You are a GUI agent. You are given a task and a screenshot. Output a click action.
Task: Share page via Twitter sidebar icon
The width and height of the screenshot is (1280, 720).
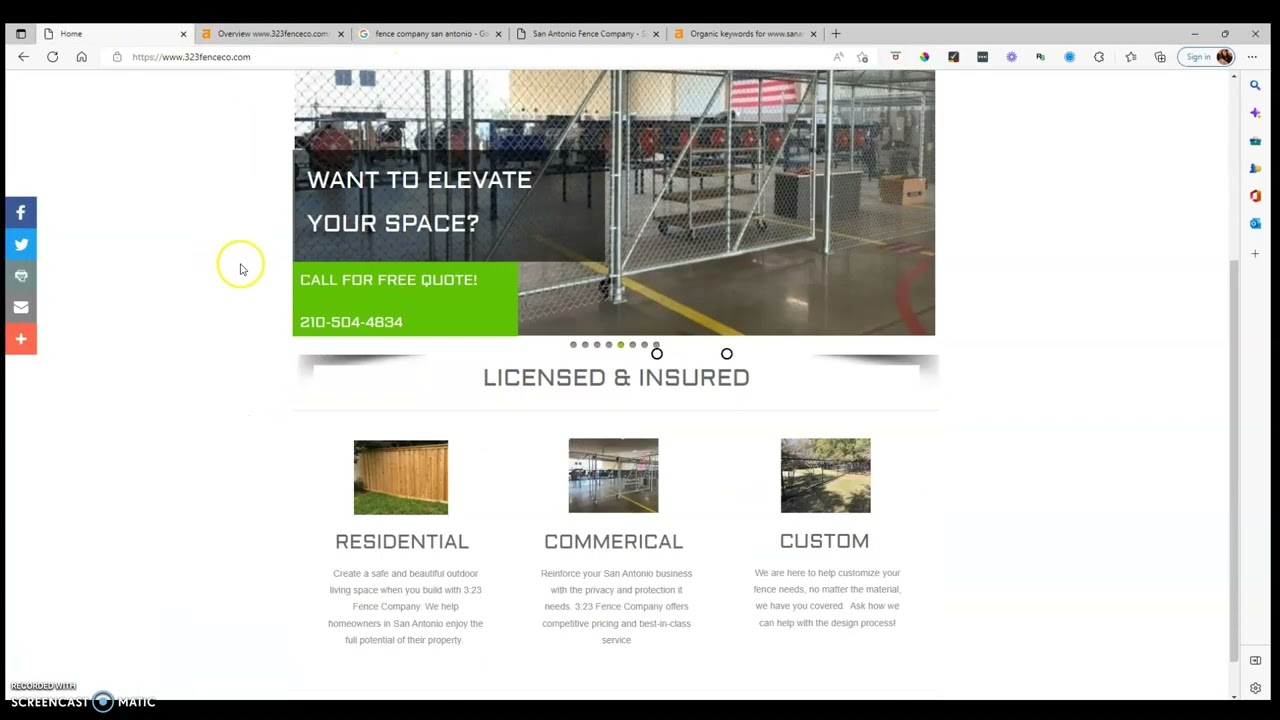[20, 244]
